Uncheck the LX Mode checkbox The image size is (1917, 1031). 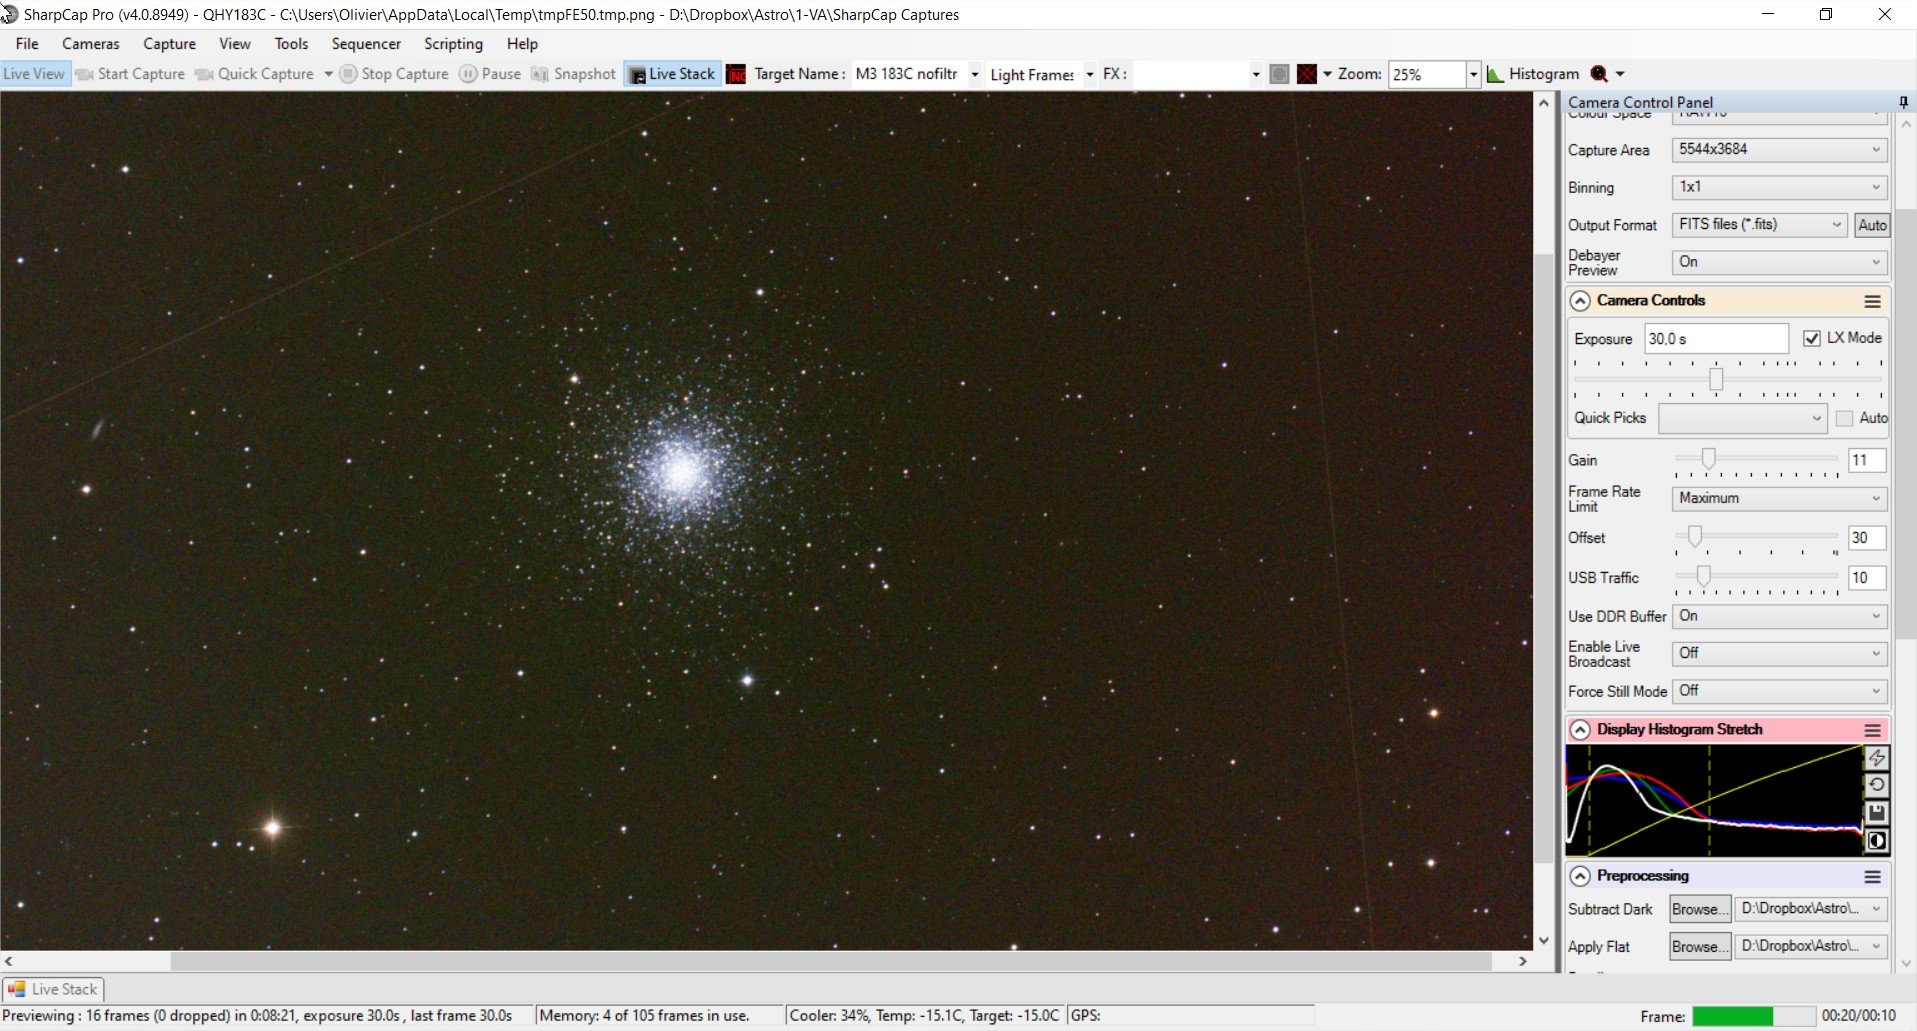coord(1812,338)
